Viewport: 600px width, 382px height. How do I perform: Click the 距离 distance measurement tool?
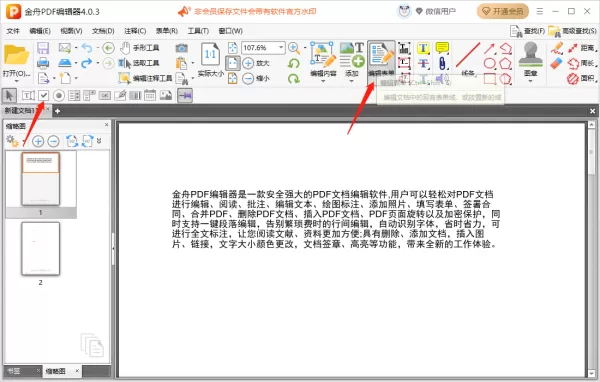click(x=581, y=48)
